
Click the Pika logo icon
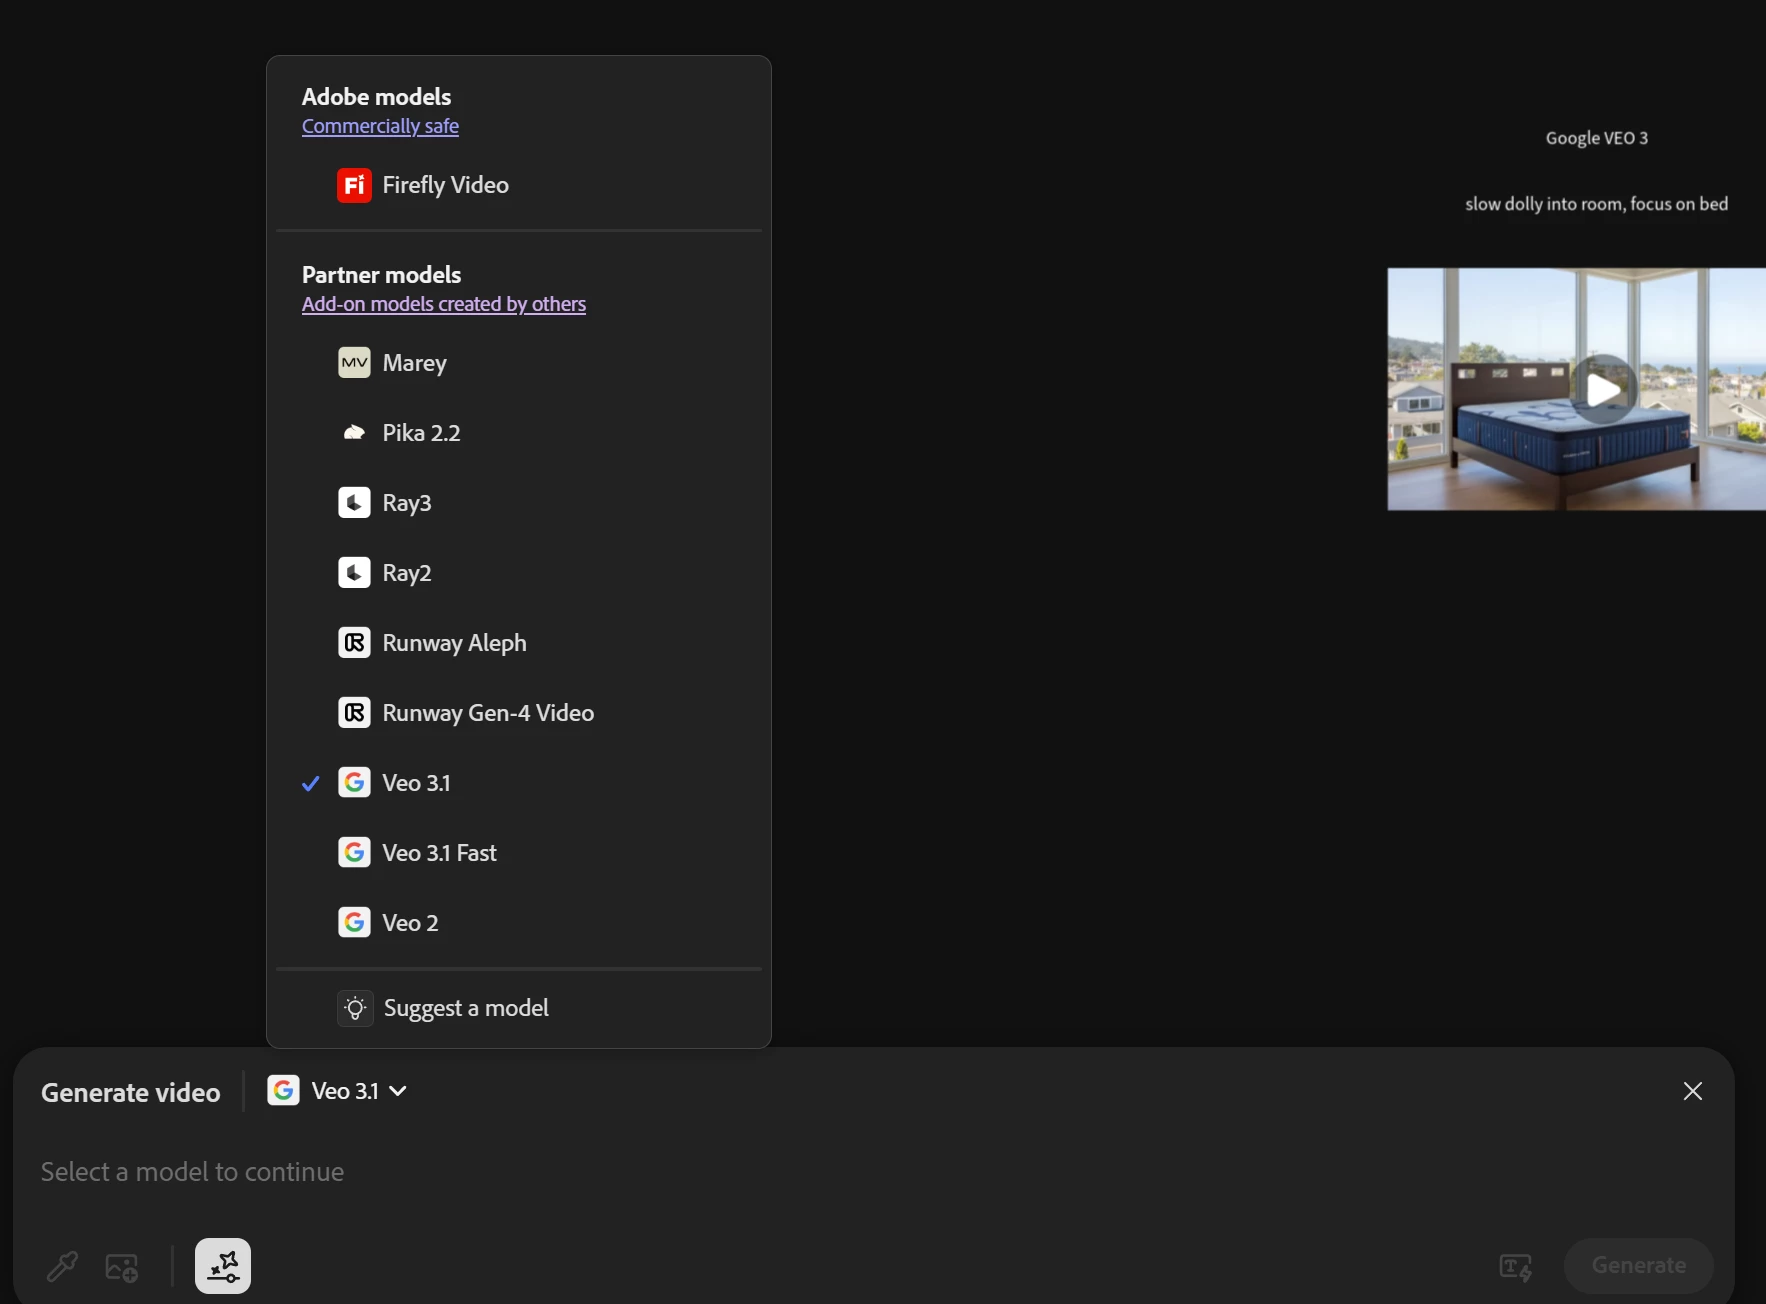354,433
